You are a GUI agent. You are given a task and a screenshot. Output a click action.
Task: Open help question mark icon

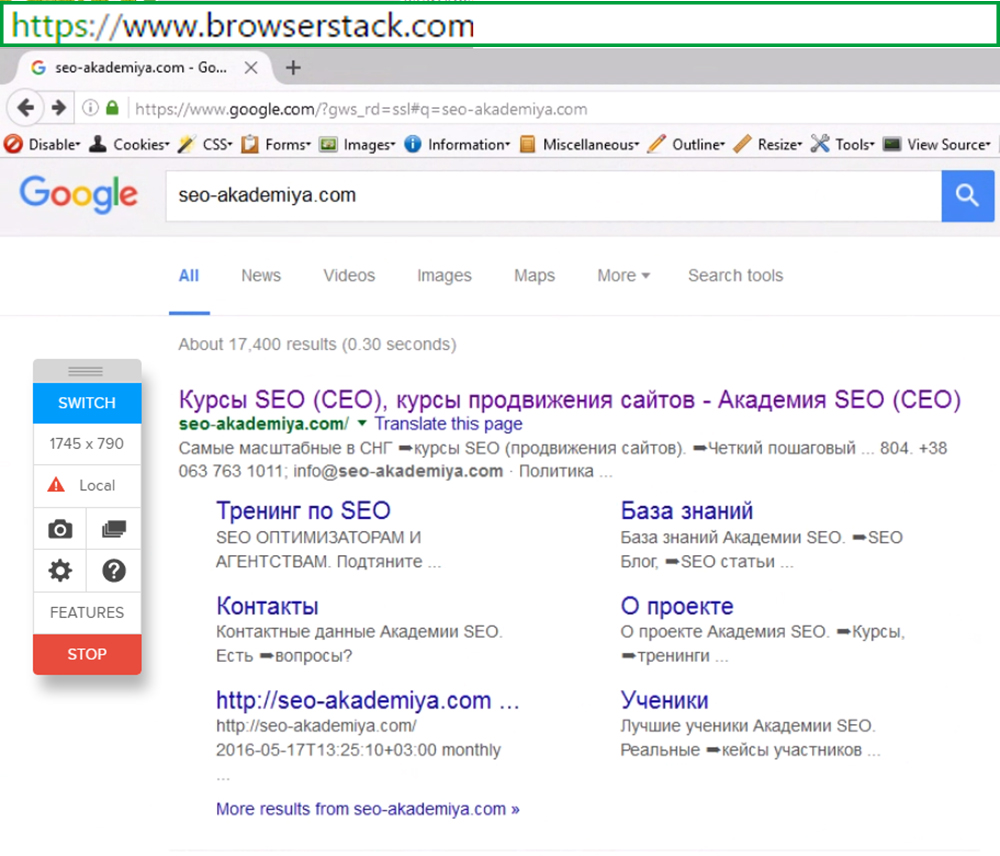click(114, 571)
